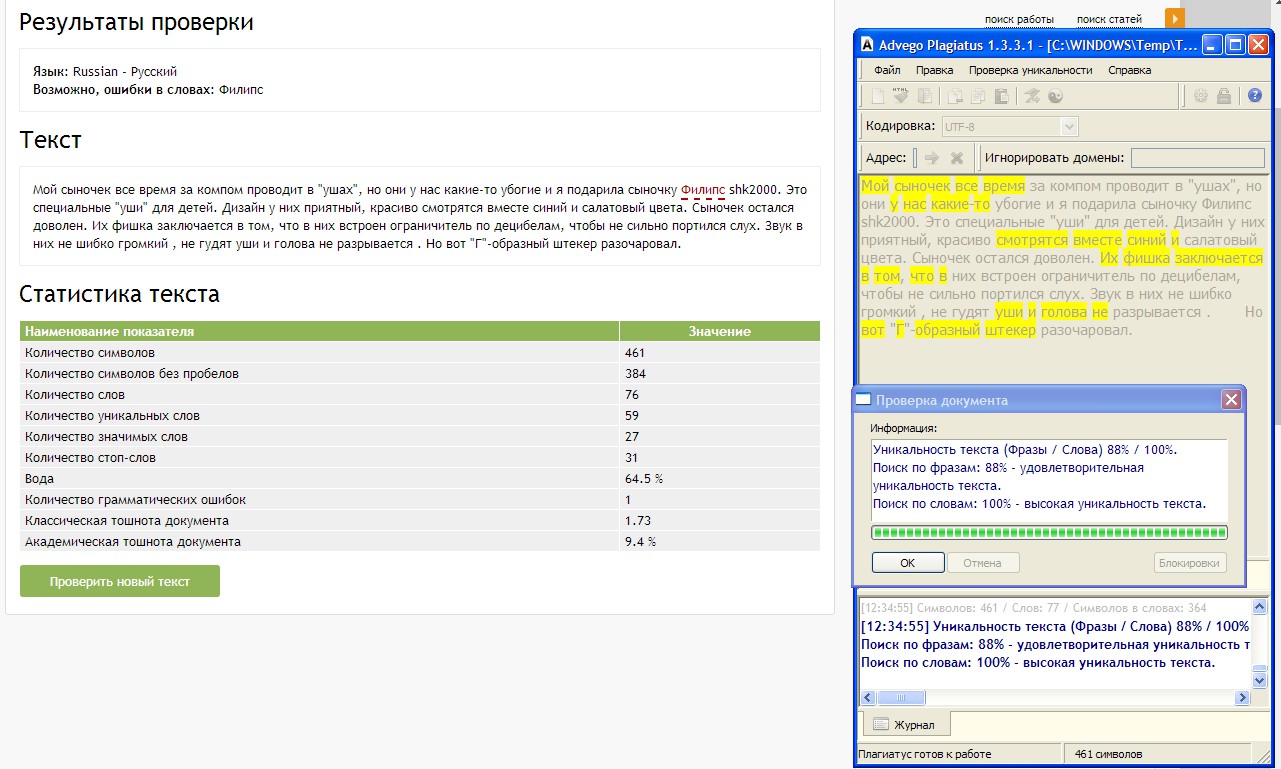Click the yin-yang deep check icon
The width and height of the screenshot is (1281, 769).
click(x=1055, y=96)
